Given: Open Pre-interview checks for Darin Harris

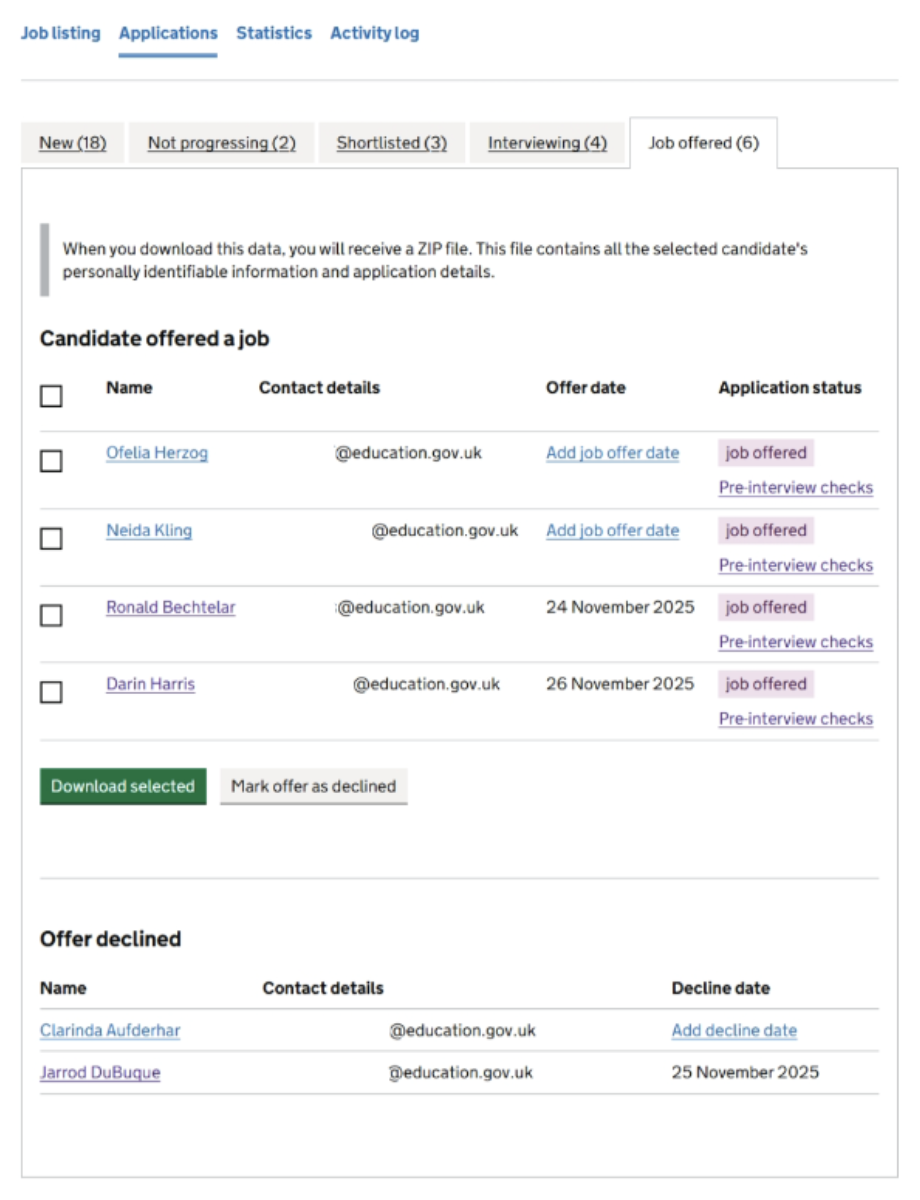Looking at the screenshot, I should coord(796,719).
